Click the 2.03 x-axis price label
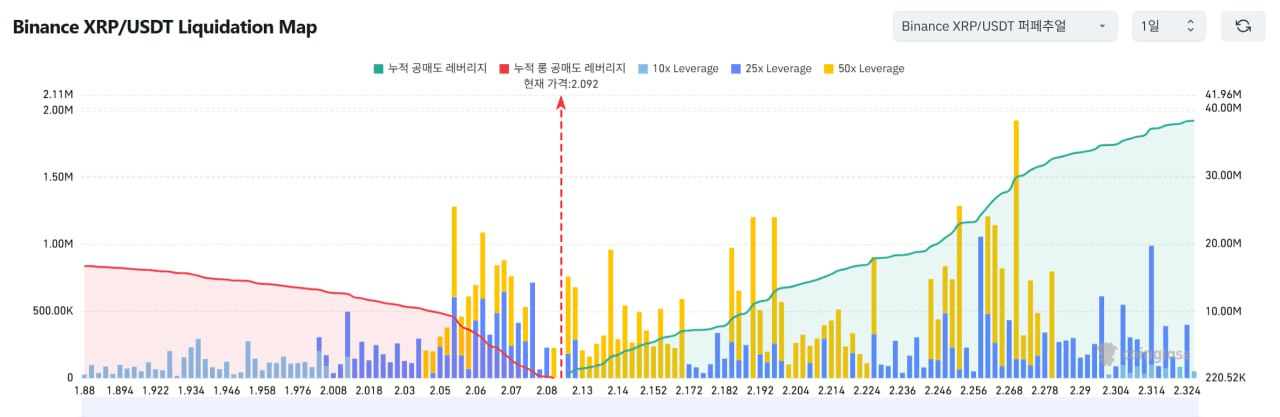The height and width of the screenshot is (417, 1280). click(404, 391)
